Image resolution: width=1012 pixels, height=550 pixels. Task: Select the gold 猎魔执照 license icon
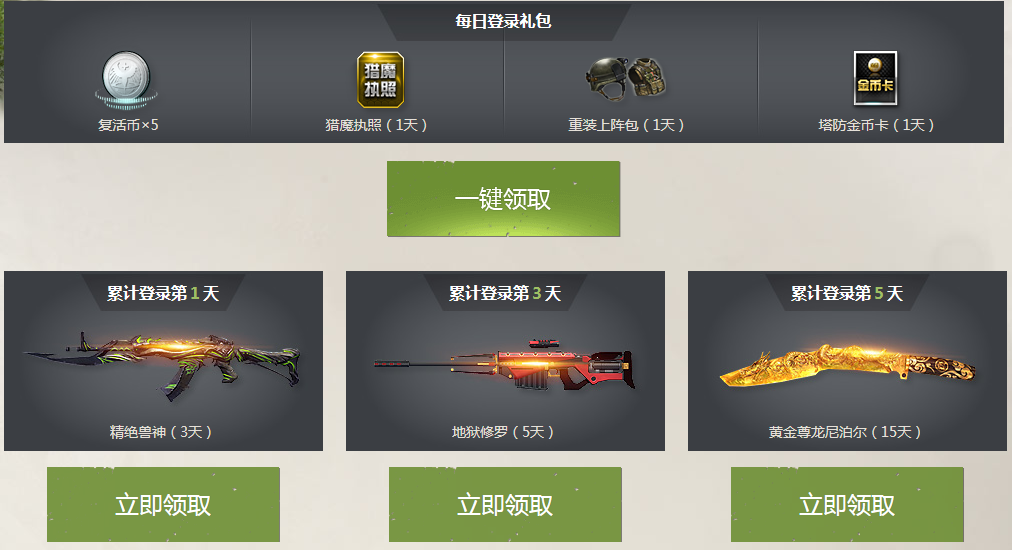pyautogui.click(x=381, y=79)
